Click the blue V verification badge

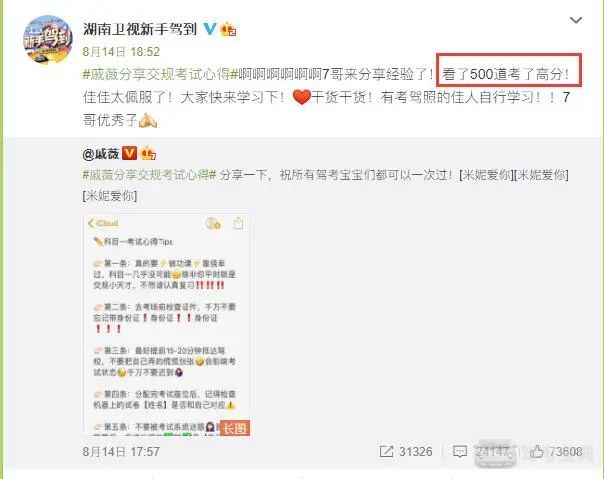tap(210, 29)
